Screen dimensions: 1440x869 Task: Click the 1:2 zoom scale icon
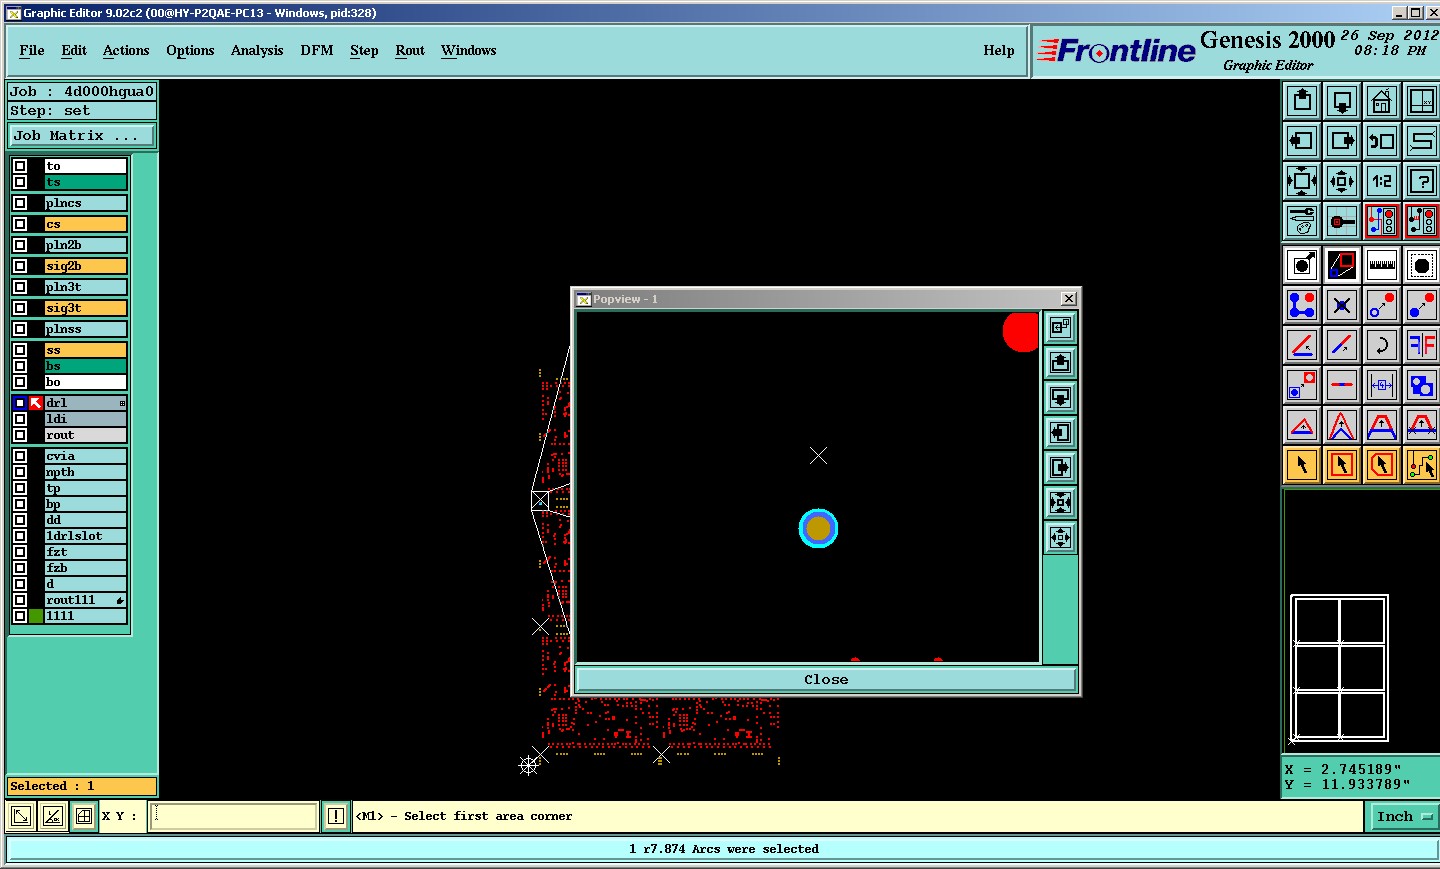[x=1382, y=181]
